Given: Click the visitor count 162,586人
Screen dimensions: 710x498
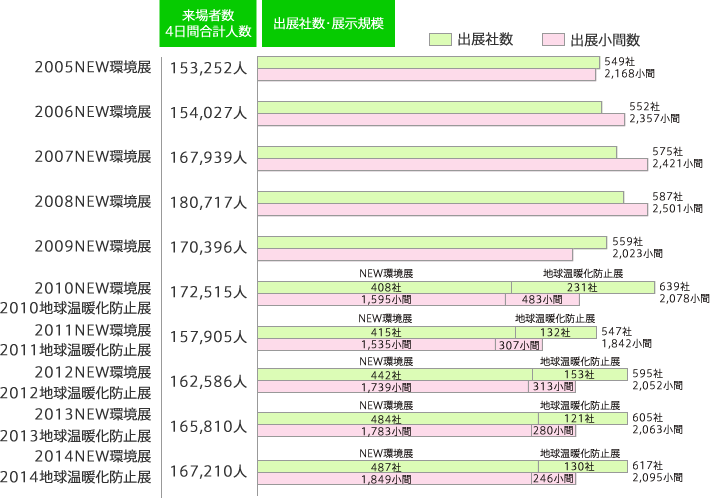Looking at the screenshot, I should [x=208, y=382].
